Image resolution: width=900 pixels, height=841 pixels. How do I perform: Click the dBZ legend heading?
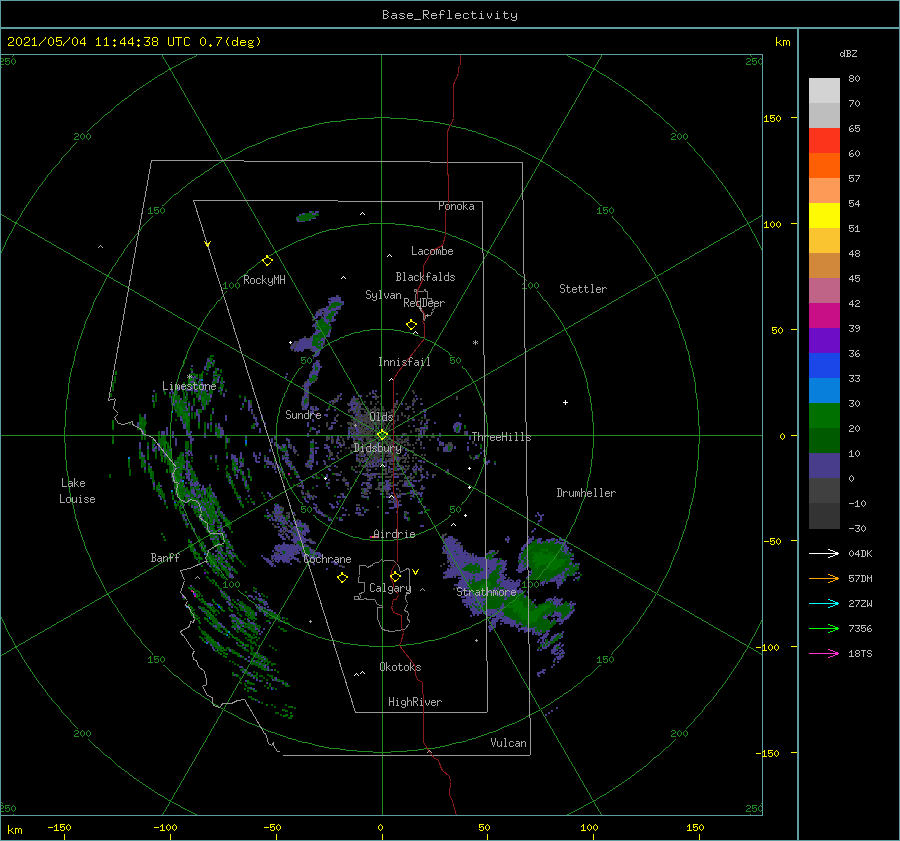pyautogui.click(x=848, y=54)
